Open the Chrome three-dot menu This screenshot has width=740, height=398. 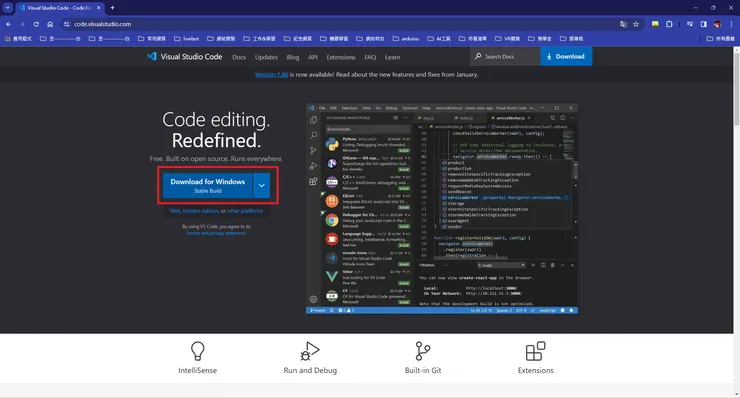732,24
